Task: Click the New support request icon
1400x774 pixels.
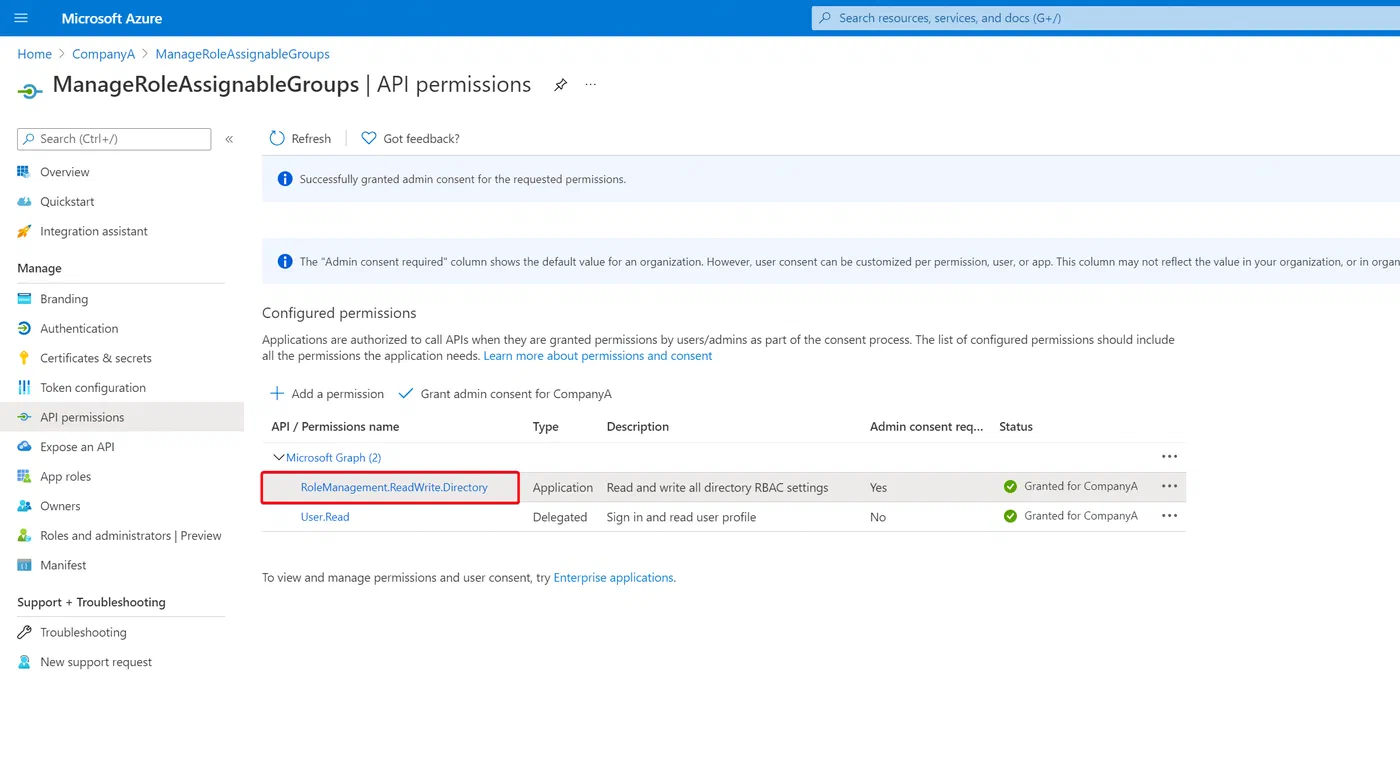Action: [x=24, y=662]
